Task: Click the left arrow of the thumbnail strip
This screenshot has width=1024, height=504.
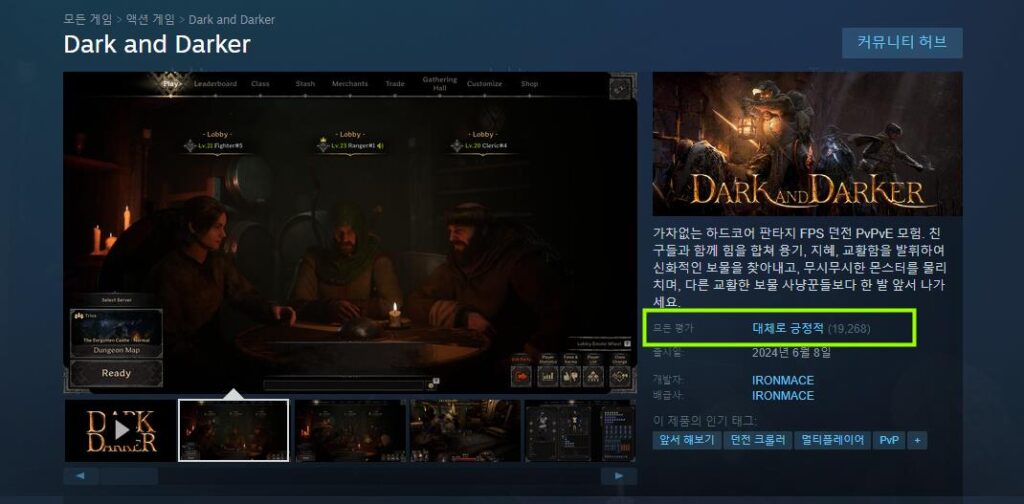Action: pyautogui.click(x=80, y=476)
